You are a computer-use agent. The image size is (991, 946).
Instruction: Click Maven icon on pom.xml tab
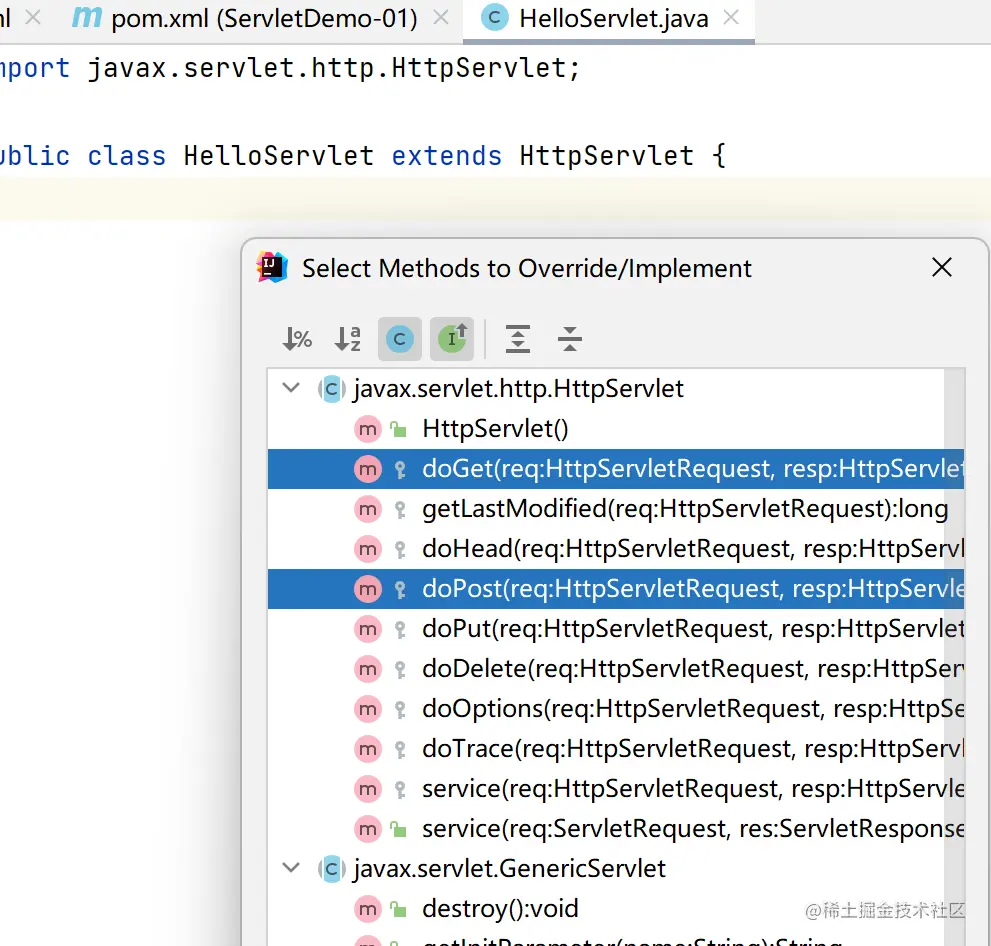[87, 18]
